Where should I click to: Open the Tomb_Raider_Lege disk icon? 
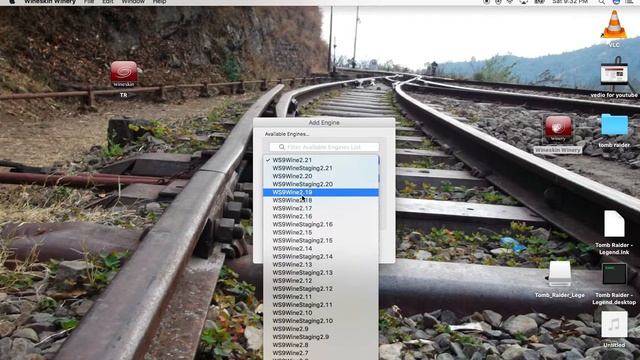560,274
